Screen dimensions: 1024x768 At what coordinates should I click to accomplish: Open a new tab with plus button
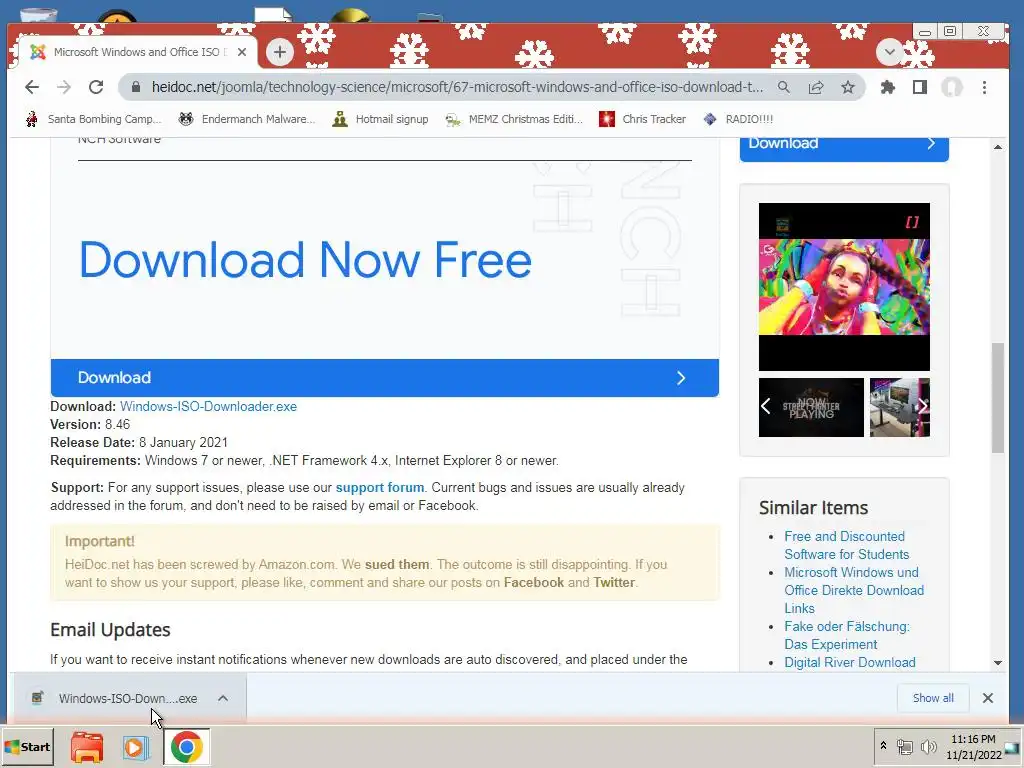pos(280,52)
